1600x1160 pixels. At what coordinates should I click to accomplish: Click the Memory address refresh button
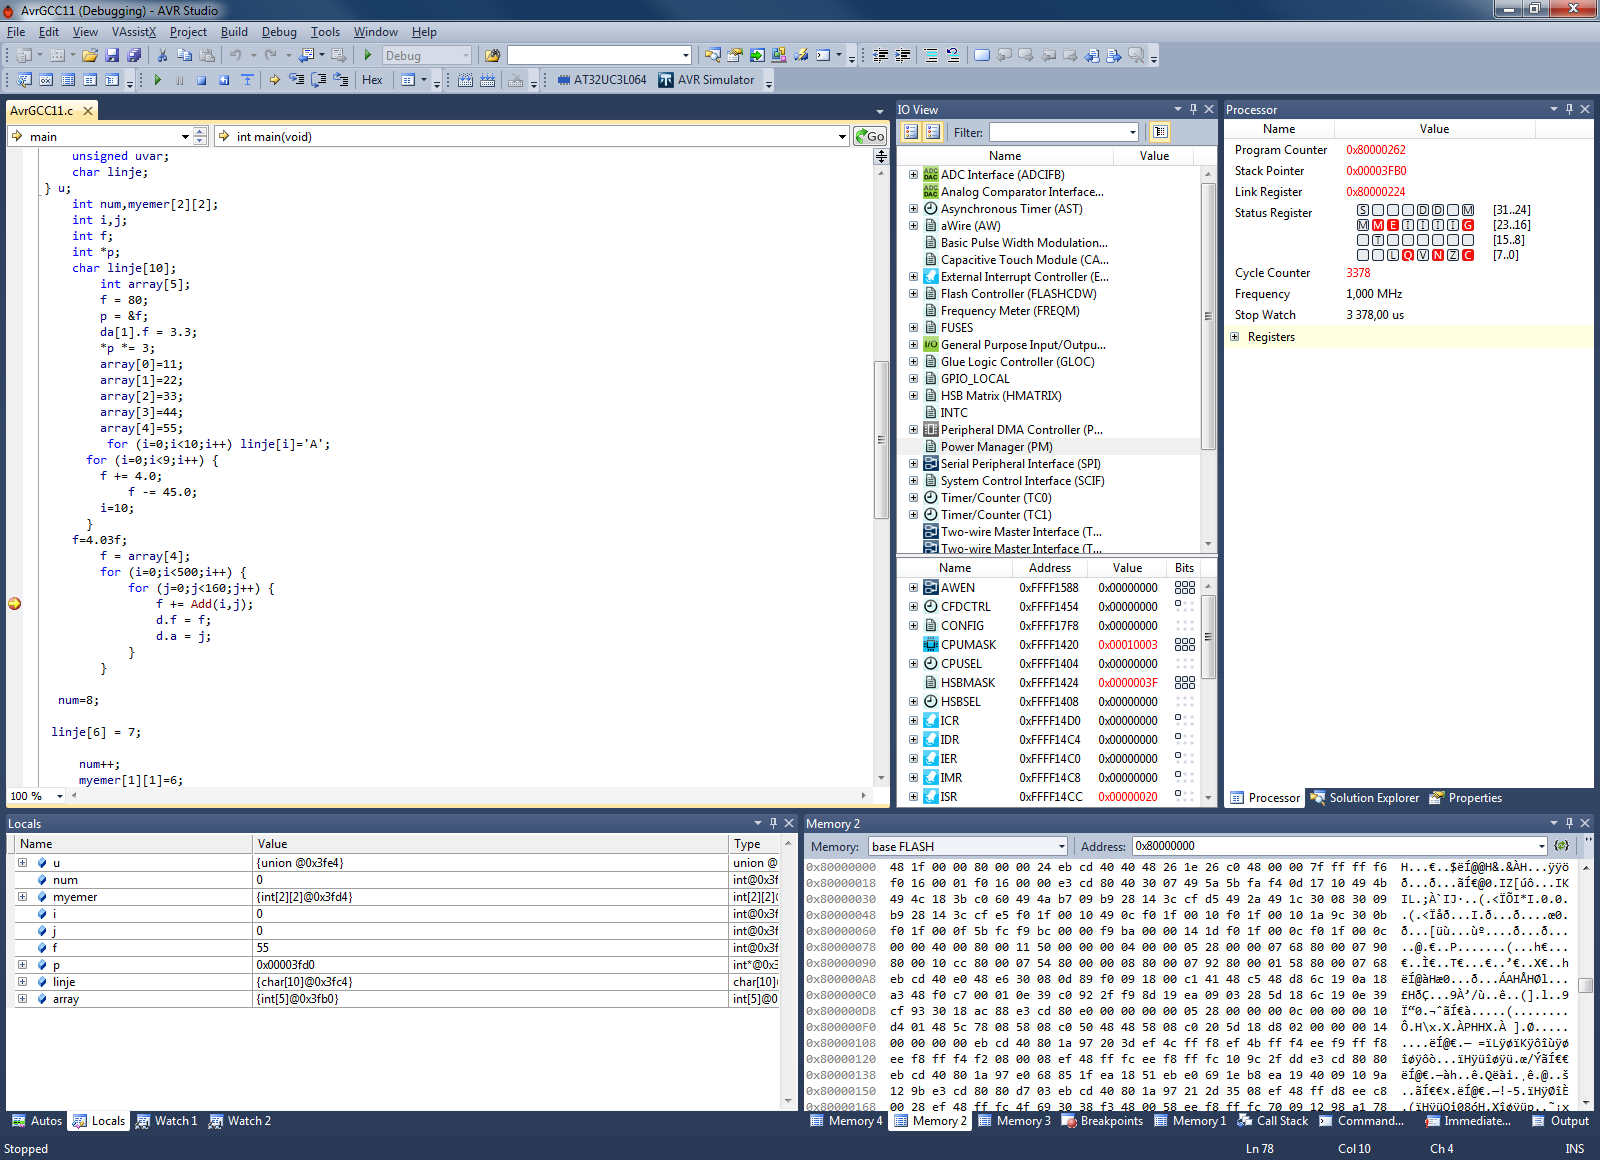tap(1561, 846)
